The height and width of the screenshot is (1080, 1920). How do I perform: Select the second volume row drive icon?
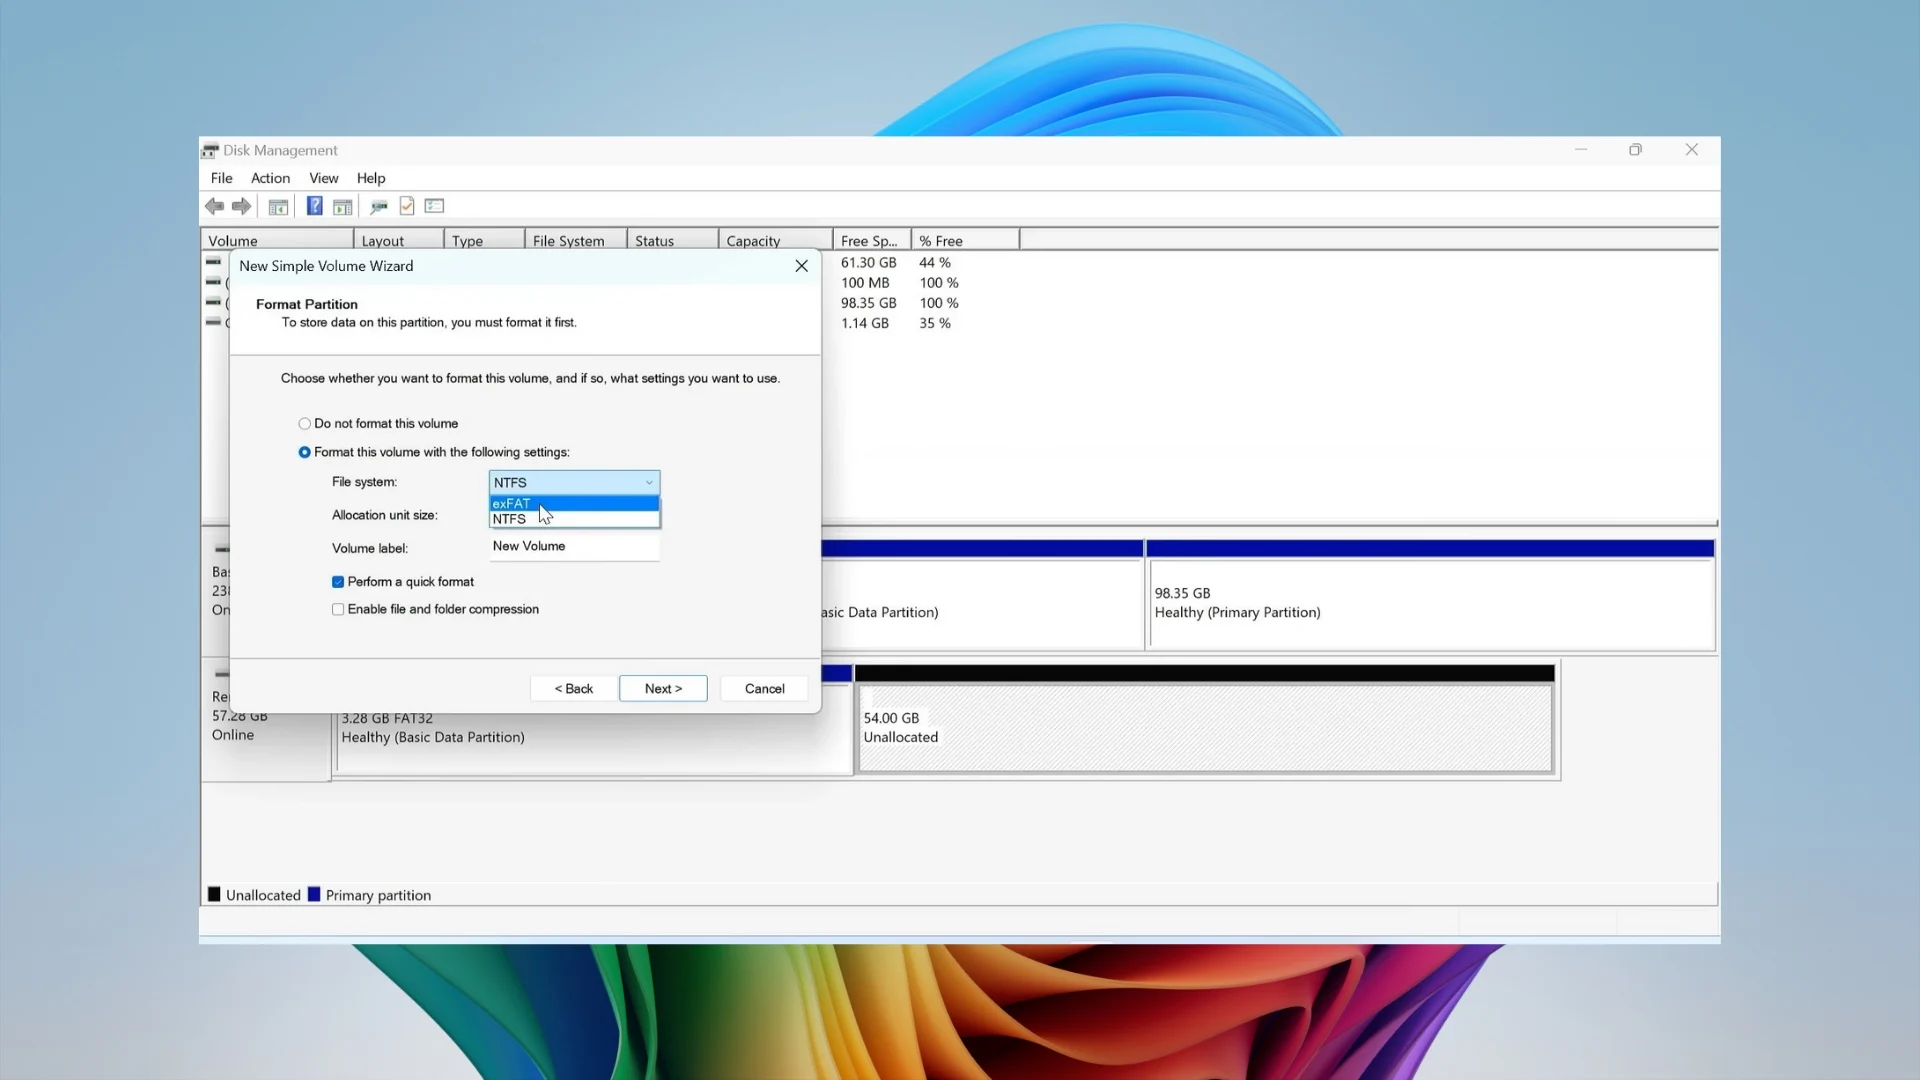(x=213, y=282)
